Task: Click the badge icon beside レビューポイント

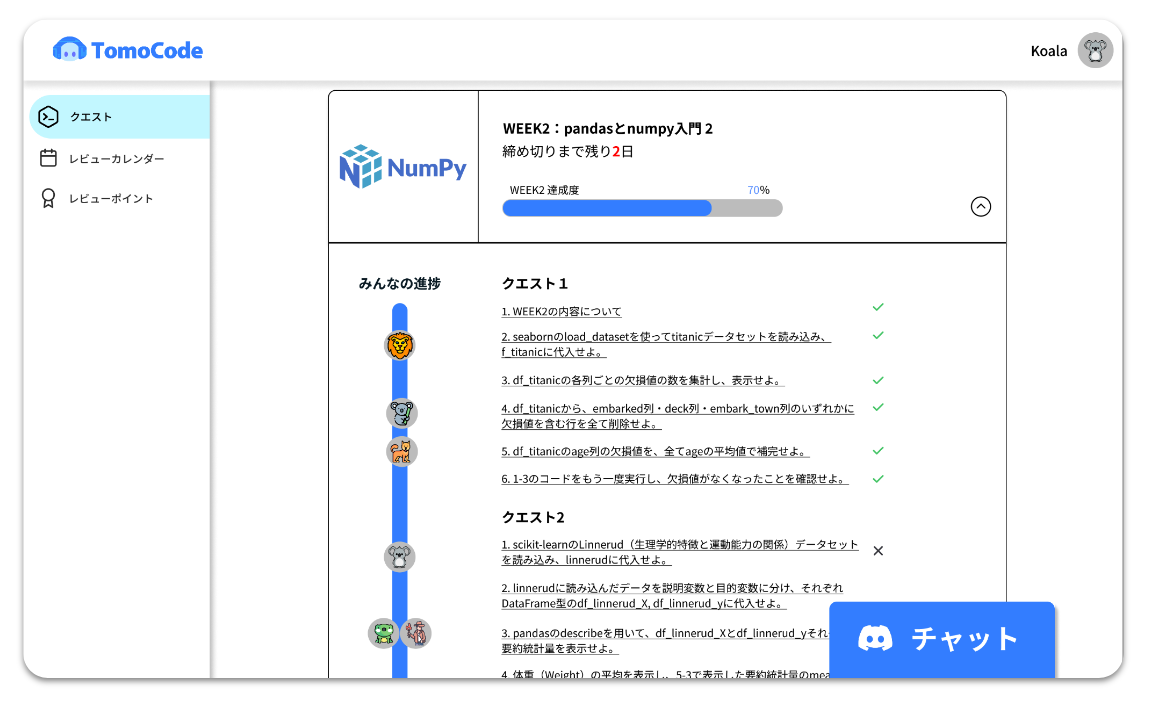Action: tap(49, 198)
